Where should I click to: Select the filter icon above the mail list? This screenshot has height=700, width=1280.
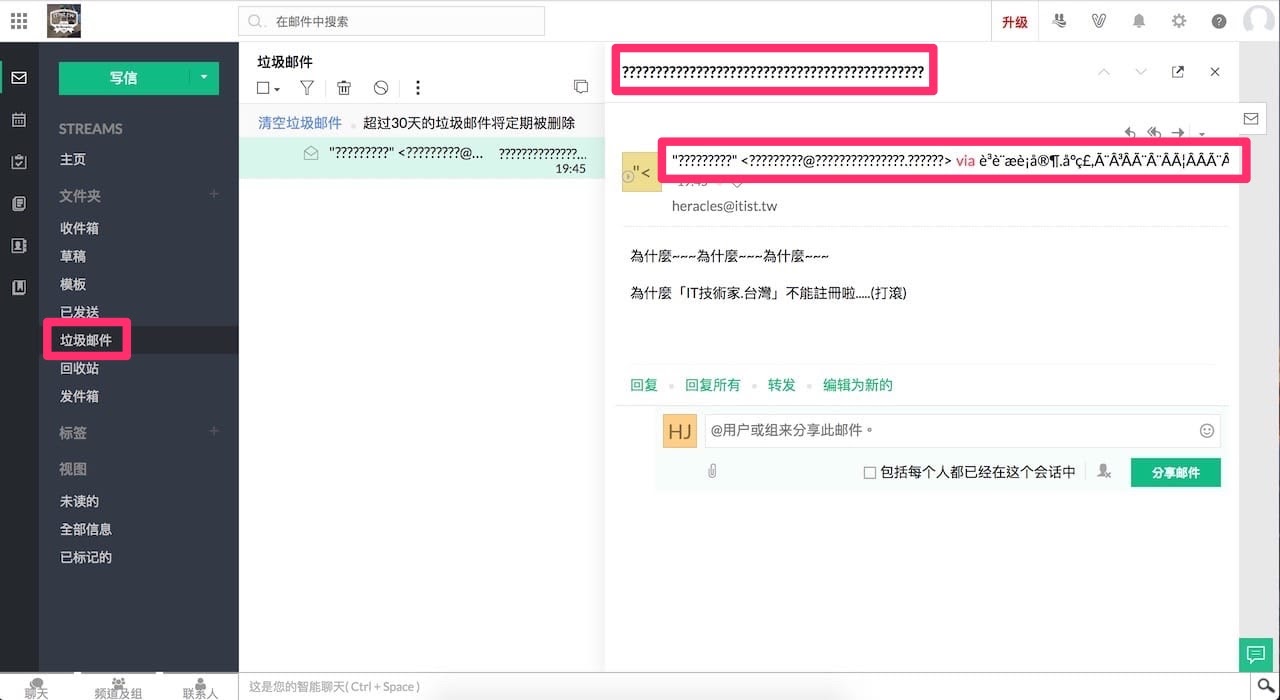(306, 88)
